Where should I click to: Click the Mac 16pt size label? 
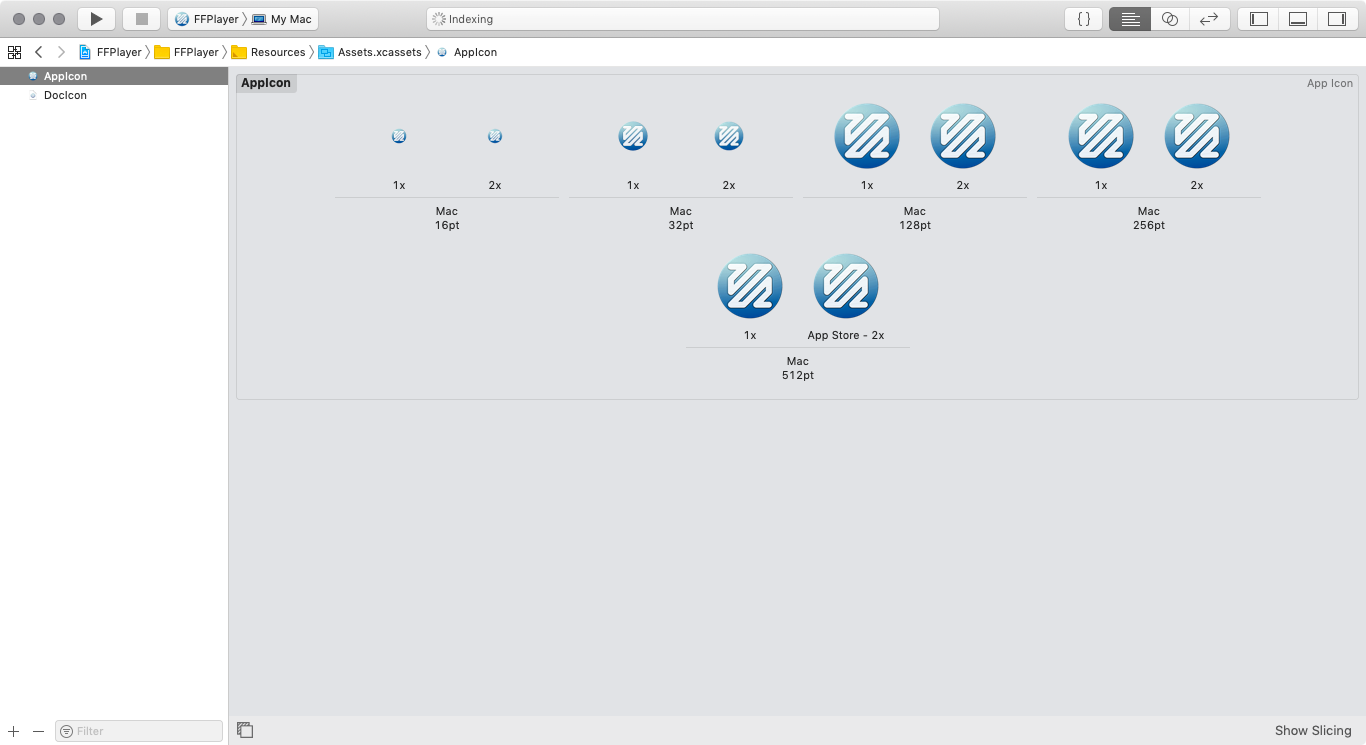coord(447,218)
